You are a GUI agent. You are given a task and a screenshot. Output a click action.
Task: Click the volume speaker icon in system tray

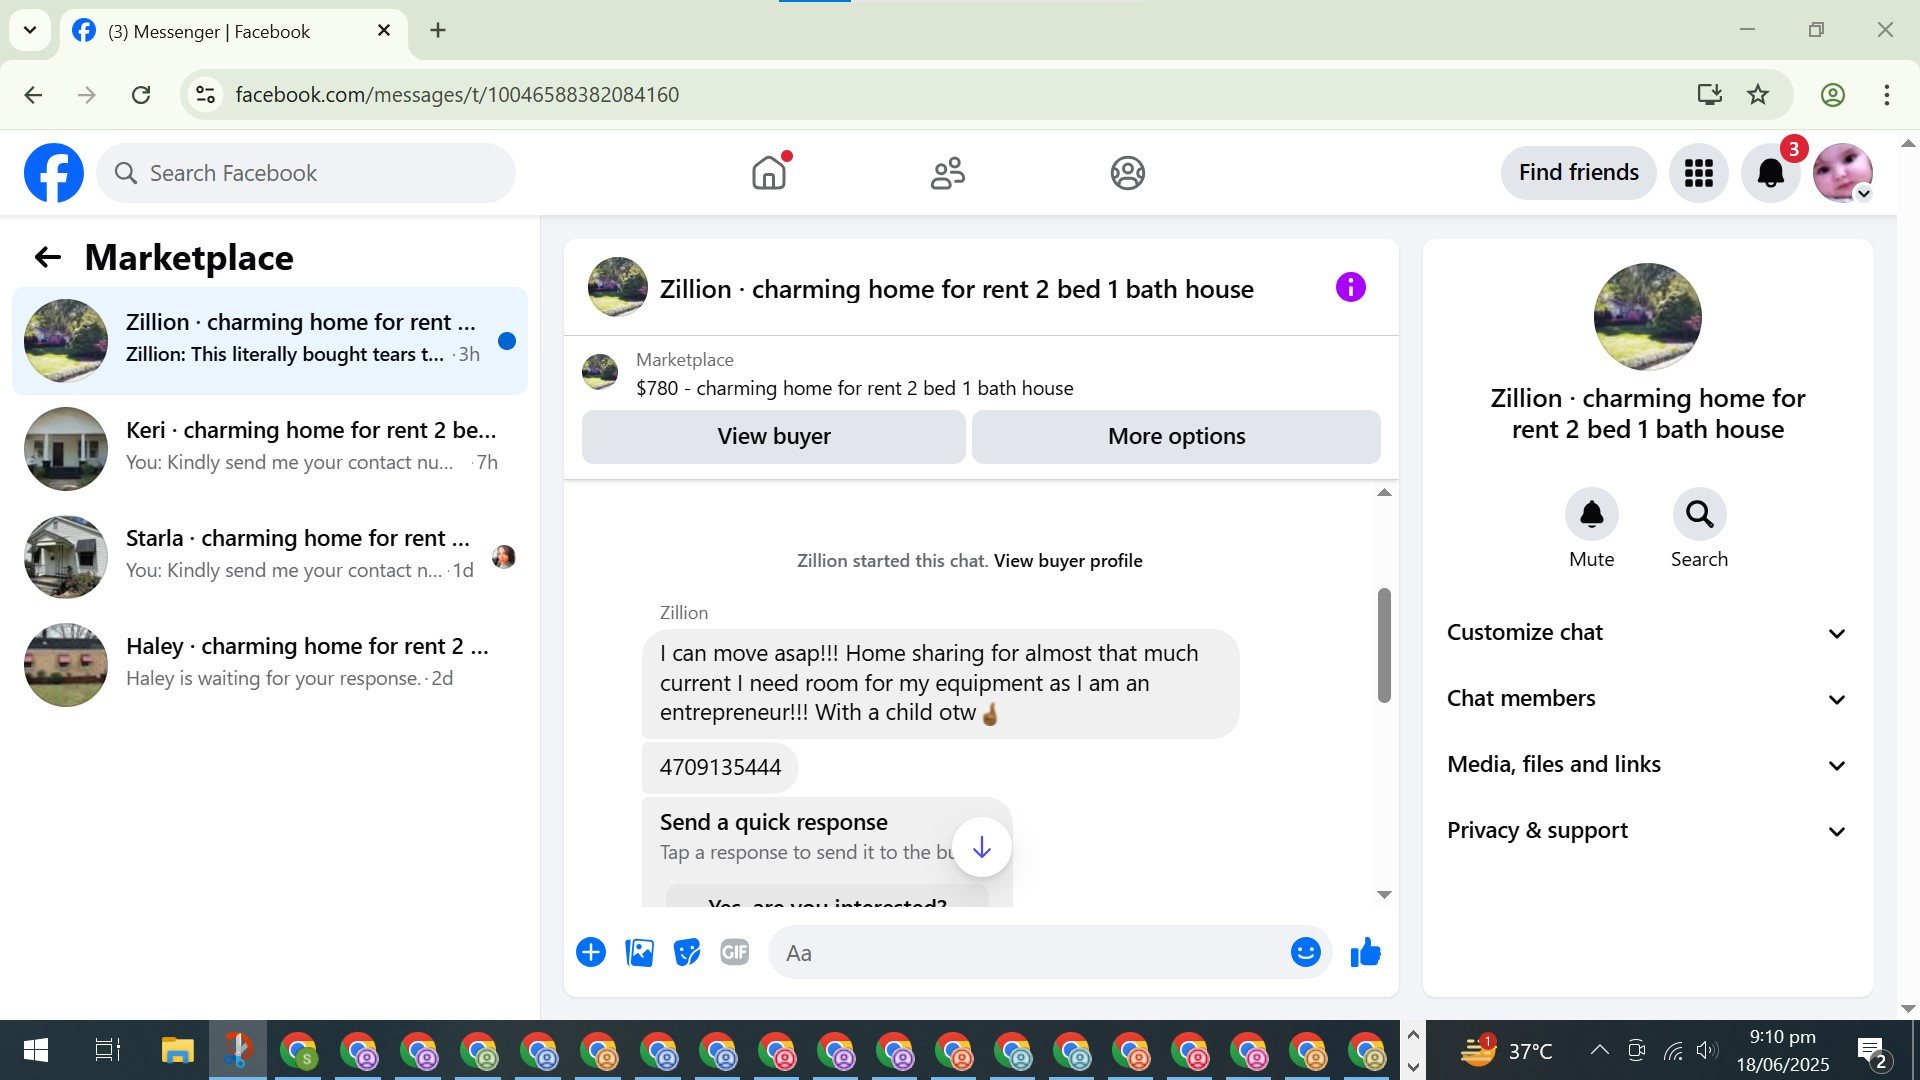tap(1707, 1050)
